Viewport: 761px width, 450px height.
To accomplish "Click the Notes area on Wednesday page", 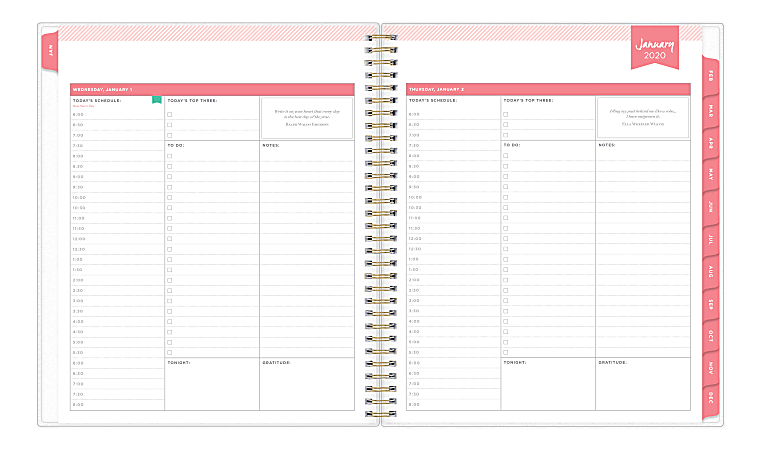I will click(306, 250).
